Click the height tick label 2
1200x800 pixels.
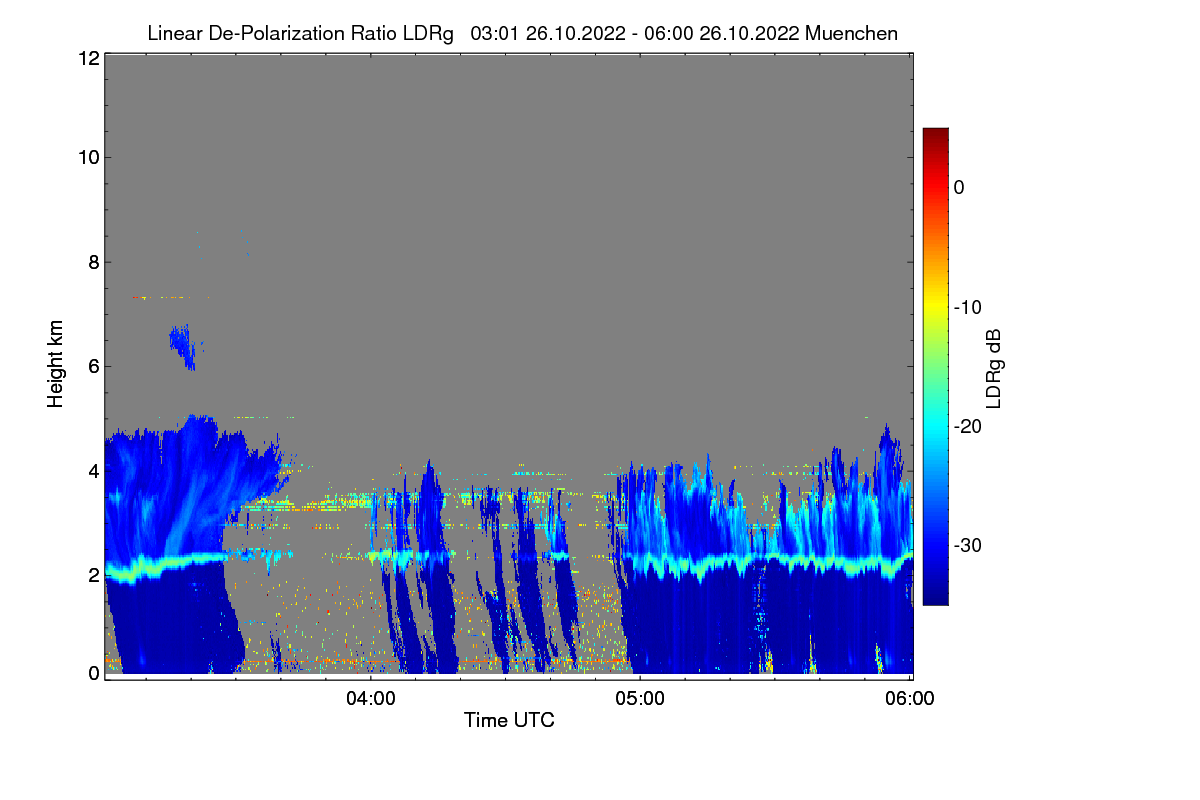click(x=92, y=575)
